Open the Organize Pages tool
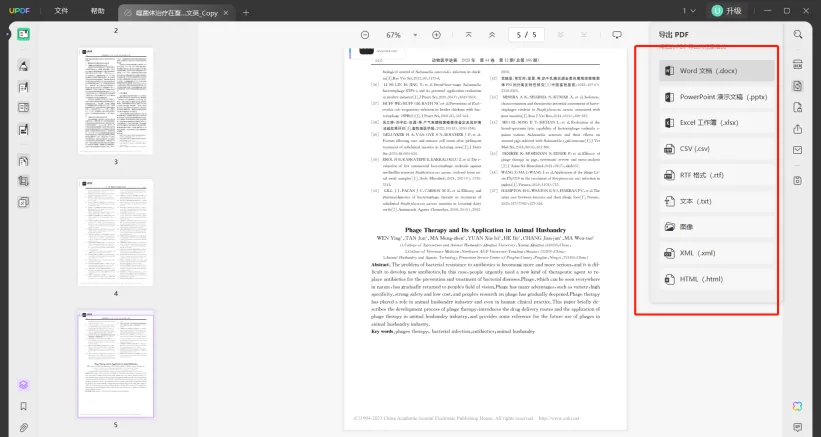Viewport: 821px width, 437px height. tap(23, 161)
